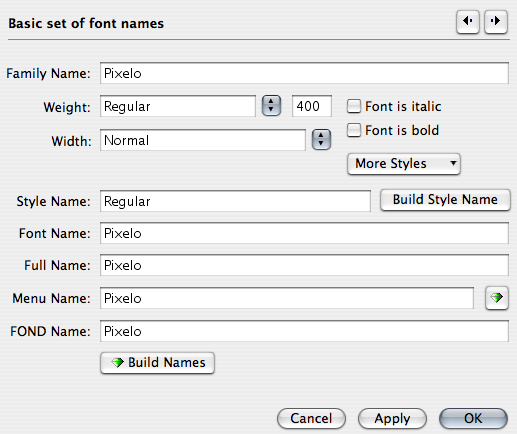The width and height of the screenshot is (517, 434).
Task: Enable the Font is italic checkbox
Action: pyautogui.click(x=354, y=106)
